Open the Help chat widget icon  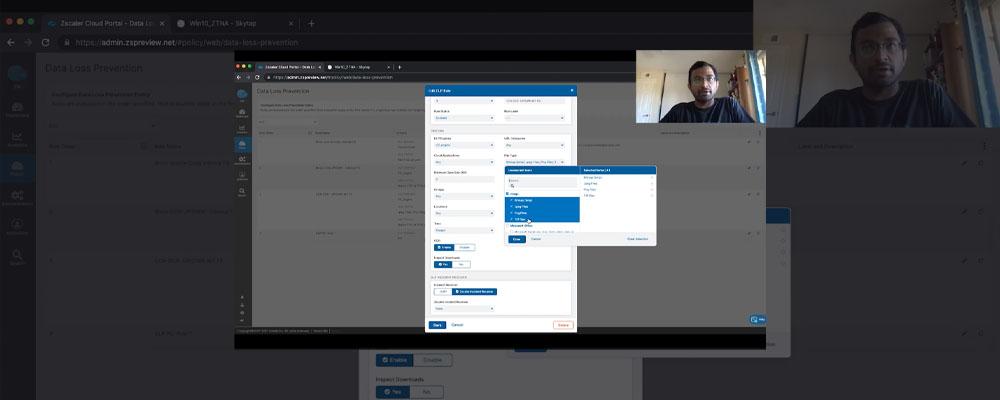pyautogui.click(x=758, y=319)
